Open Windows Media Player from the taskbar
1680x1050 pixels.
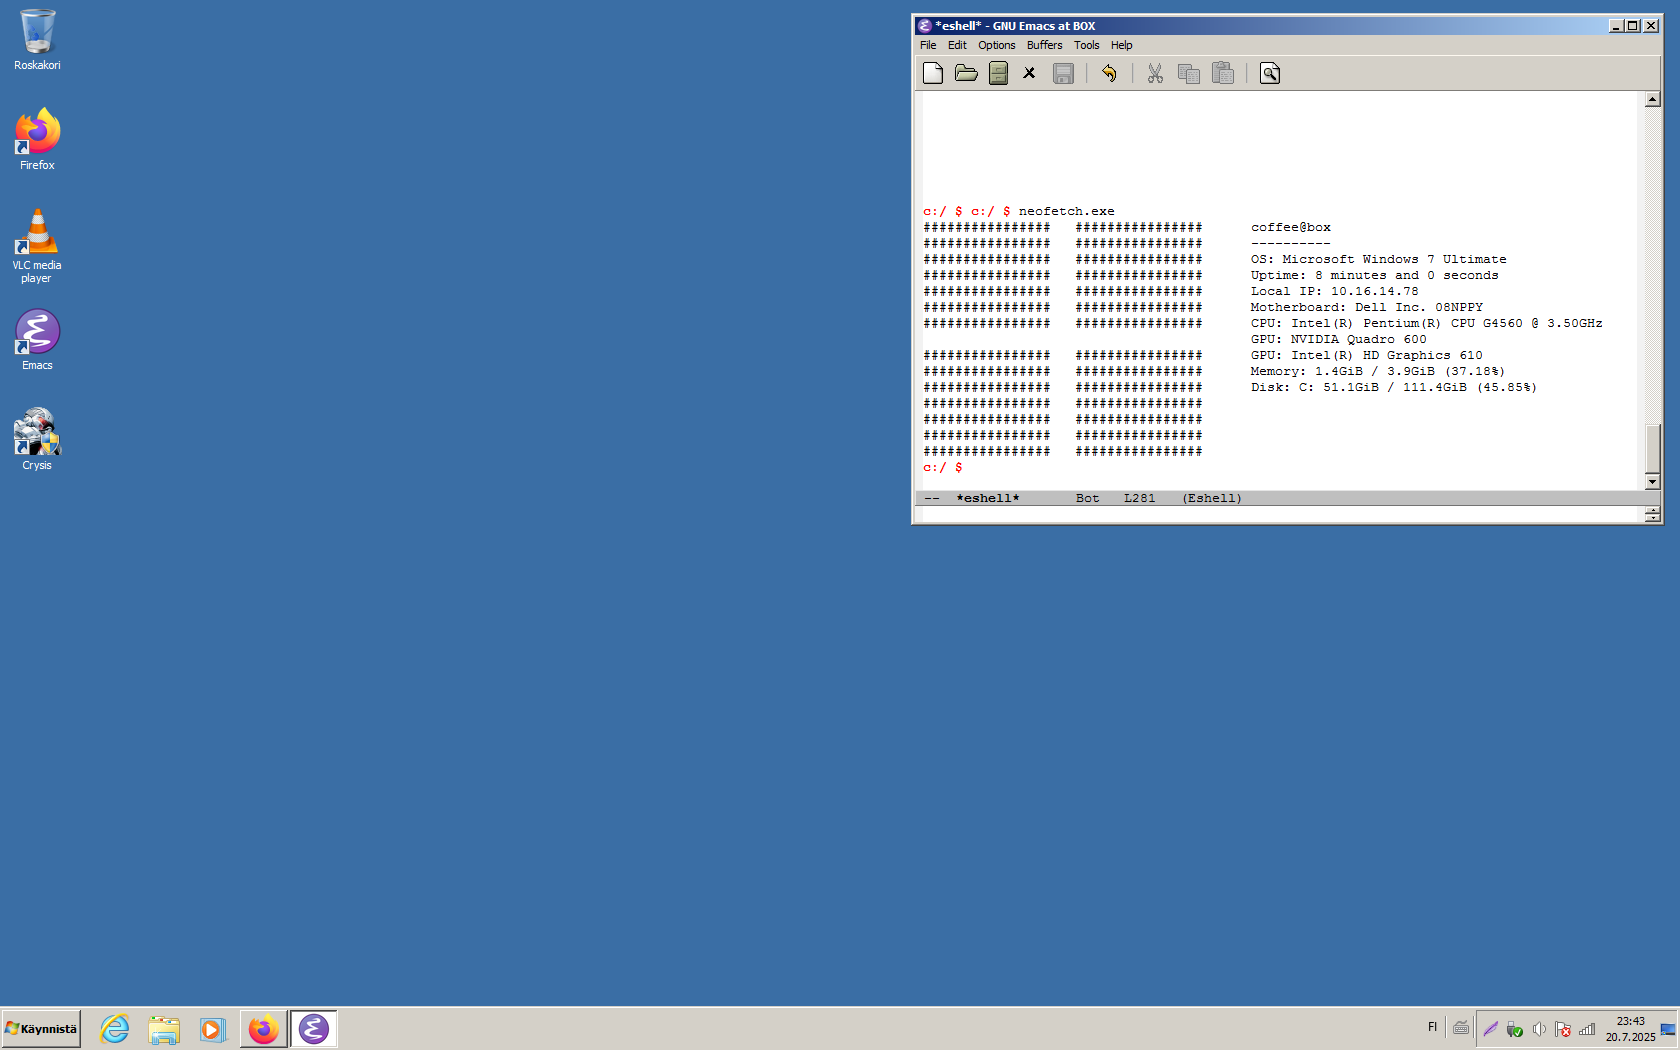tap(212, 1029)
